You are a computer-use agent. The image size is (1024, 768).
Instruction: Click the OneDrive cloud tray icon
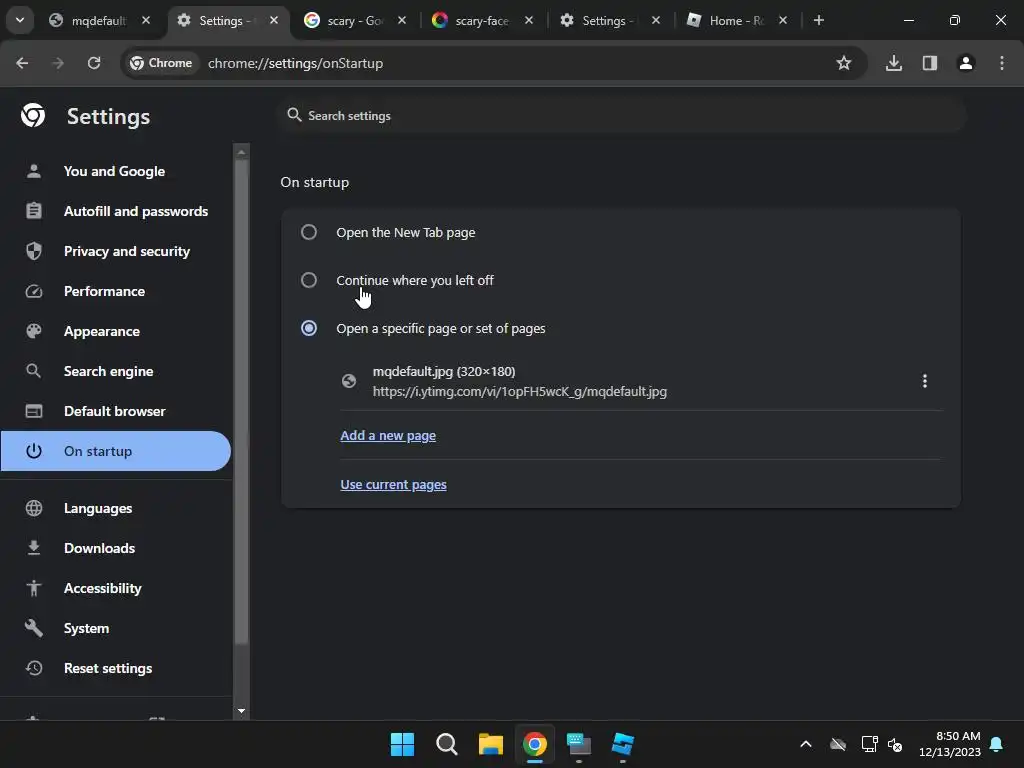(x=838, y=744)
